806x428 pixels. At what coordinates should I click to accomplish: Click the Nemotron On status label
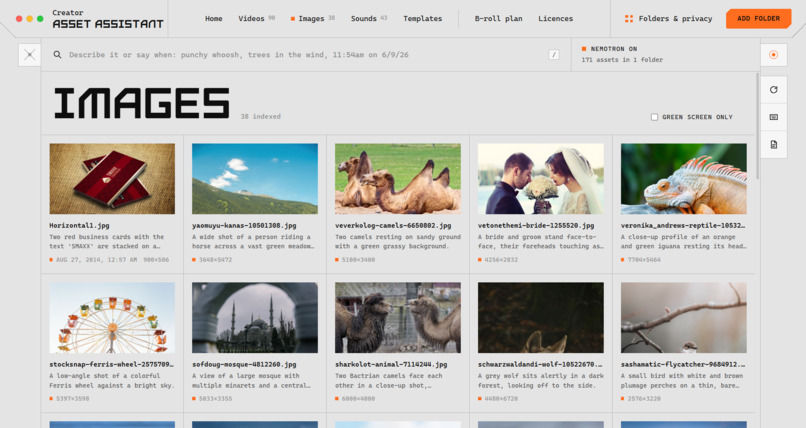613,49
